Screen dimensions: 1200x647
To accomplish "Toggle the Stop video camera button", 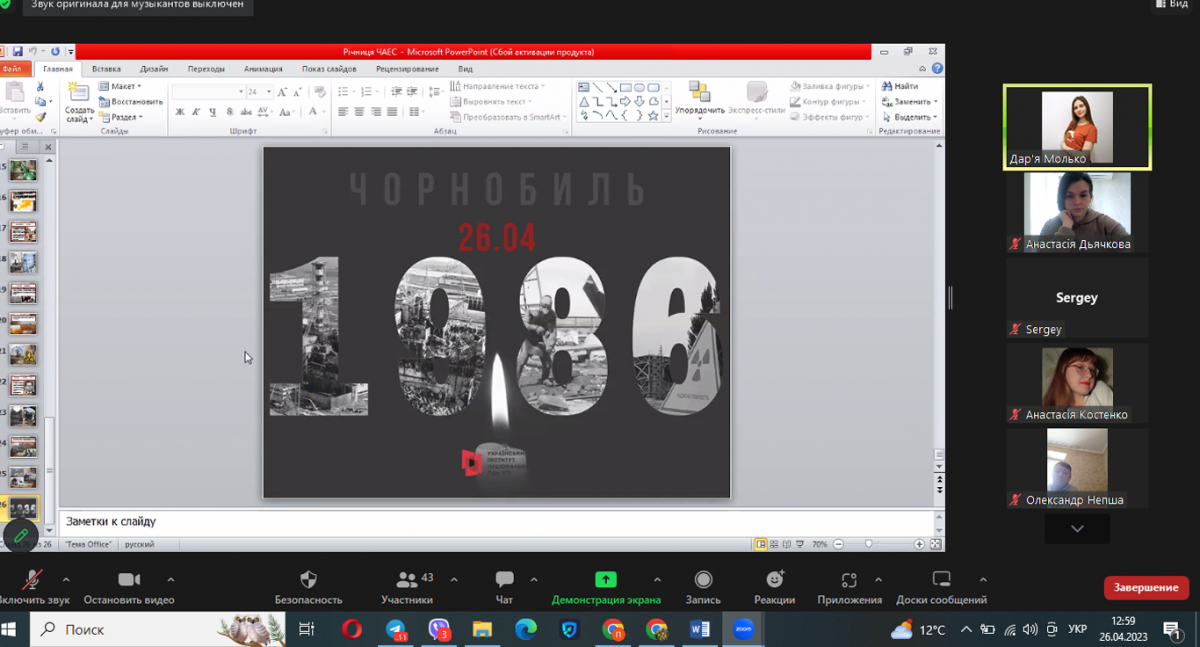I will [x=128, y=580].
